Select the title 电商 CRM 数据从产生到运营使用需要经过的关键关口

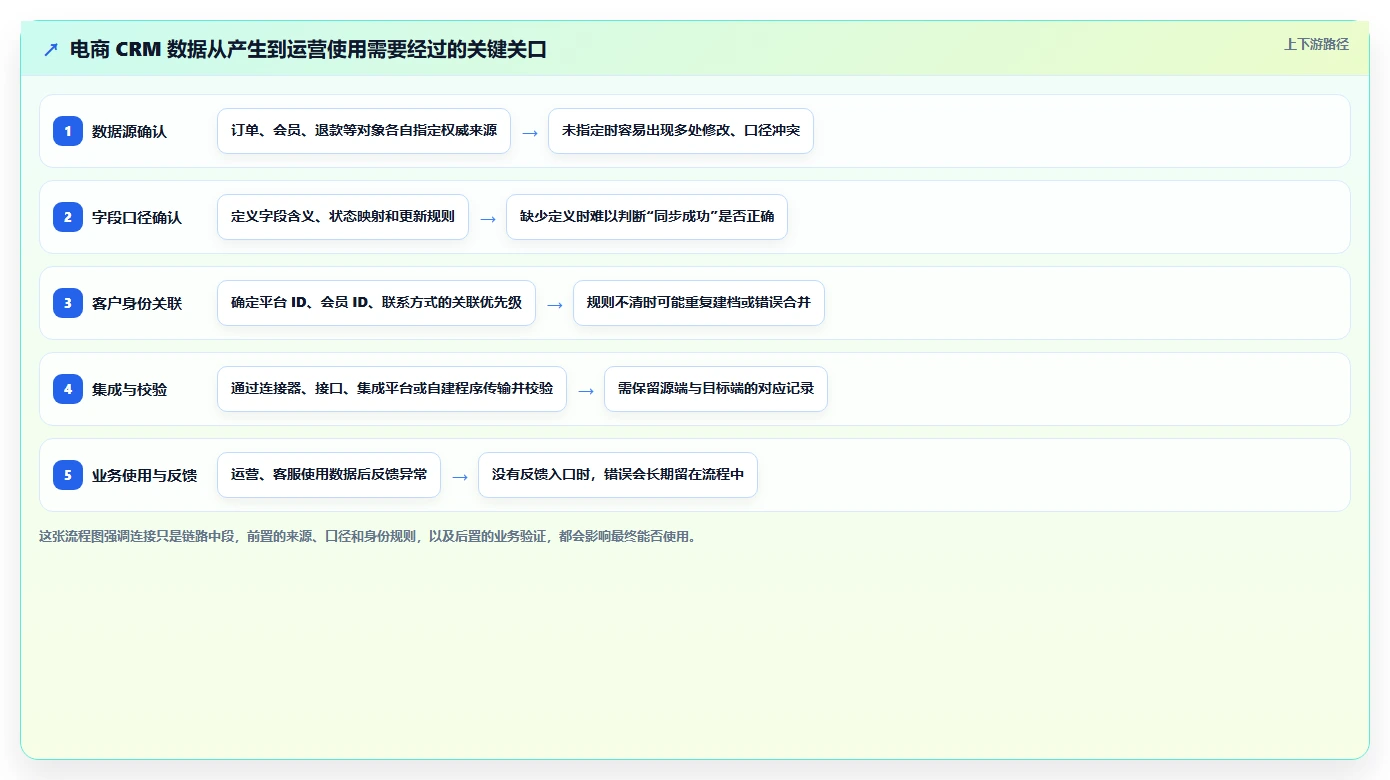308,50
